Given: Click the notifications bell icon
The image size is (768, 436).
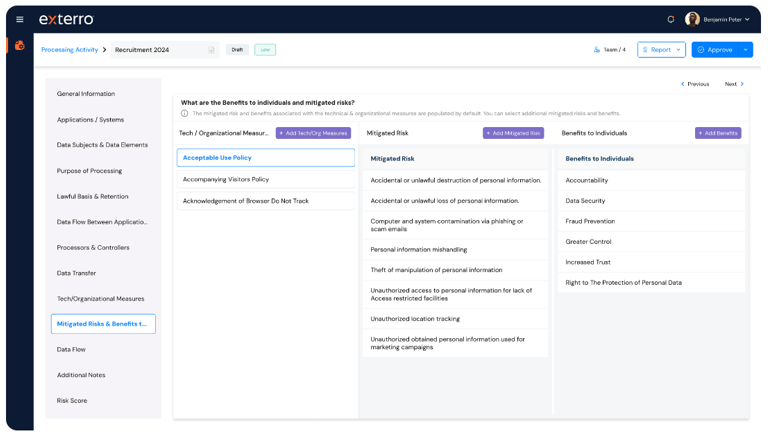Looking at the screenshot, I should click(x=671, y=19).
